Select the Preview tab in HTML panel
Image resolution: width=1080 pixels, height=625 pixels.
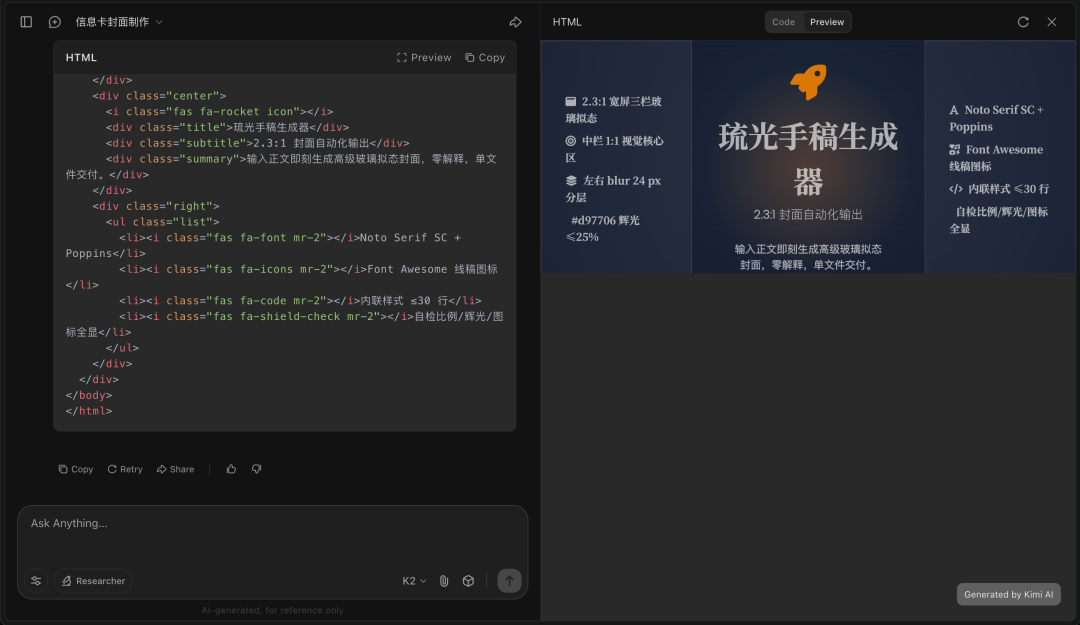pyautogui.click(x=826, y=21)
